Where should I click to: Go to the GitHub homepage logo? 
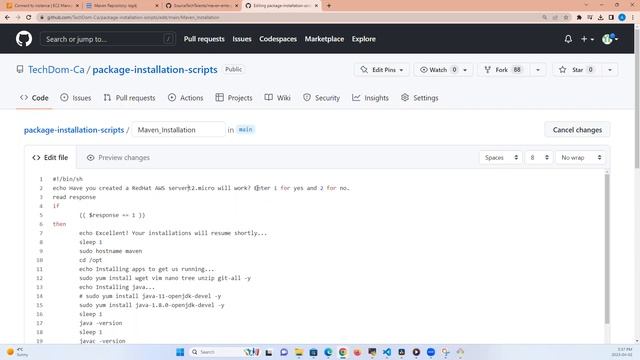click(24, 39)
